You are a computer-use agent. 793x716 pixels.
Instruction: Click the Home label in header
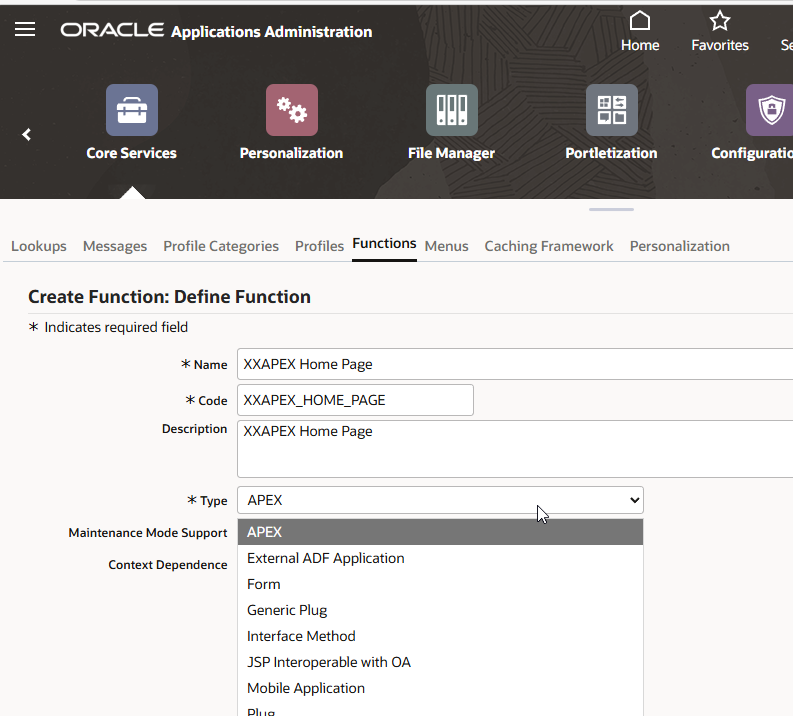(x=640, y=46)
